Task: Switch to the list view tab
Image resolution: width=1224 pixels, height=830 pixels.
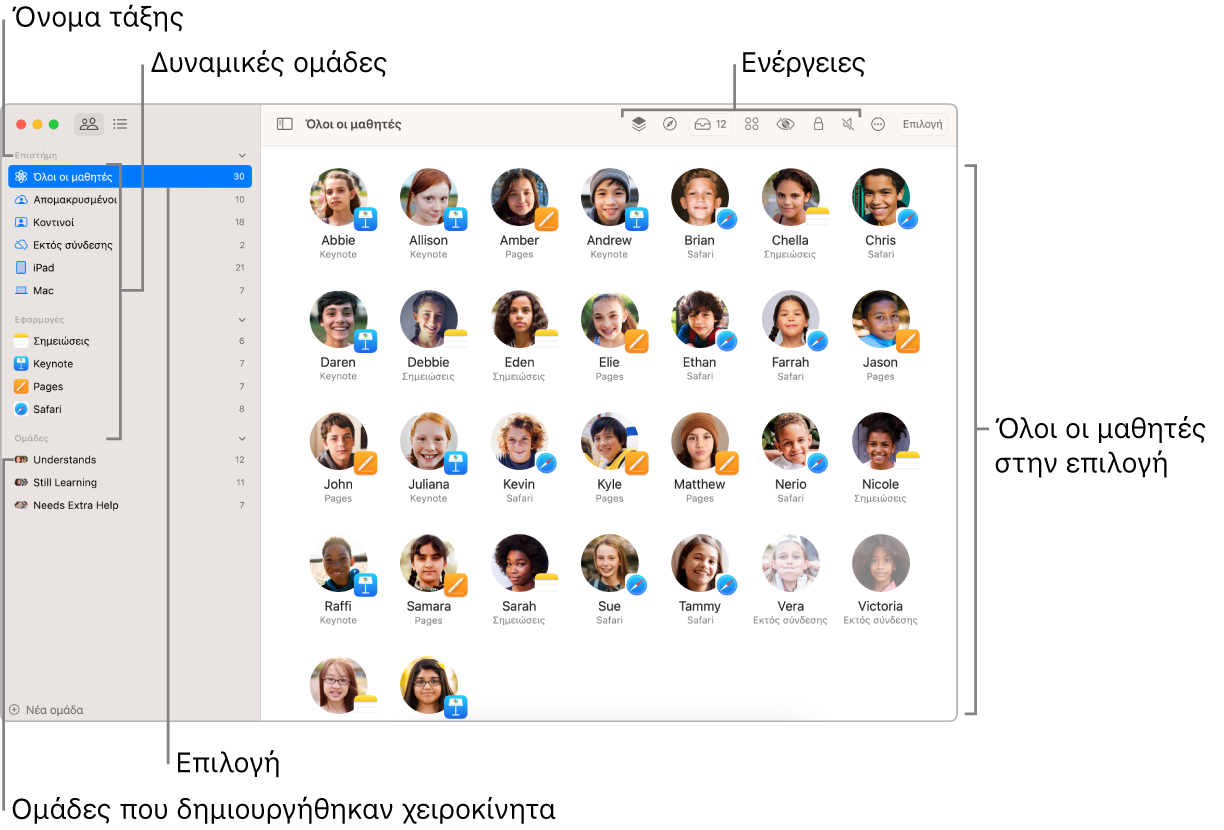Action: pos(120,124)
